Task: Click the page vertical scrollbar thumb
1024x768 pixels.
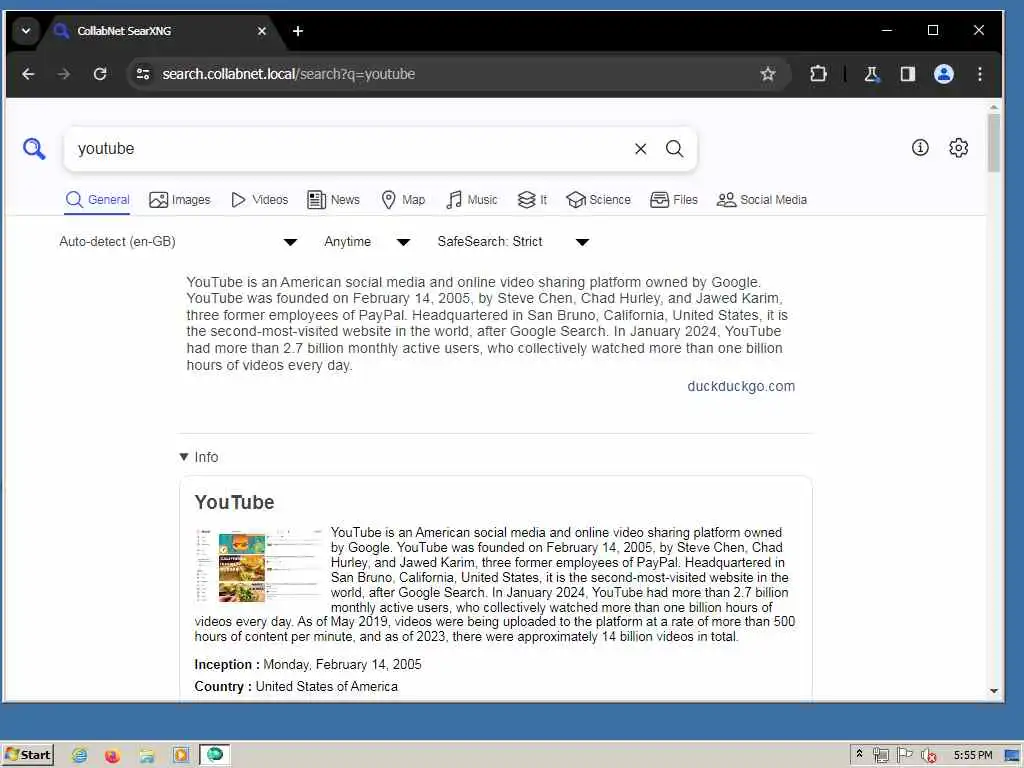Action: [994, 142]
